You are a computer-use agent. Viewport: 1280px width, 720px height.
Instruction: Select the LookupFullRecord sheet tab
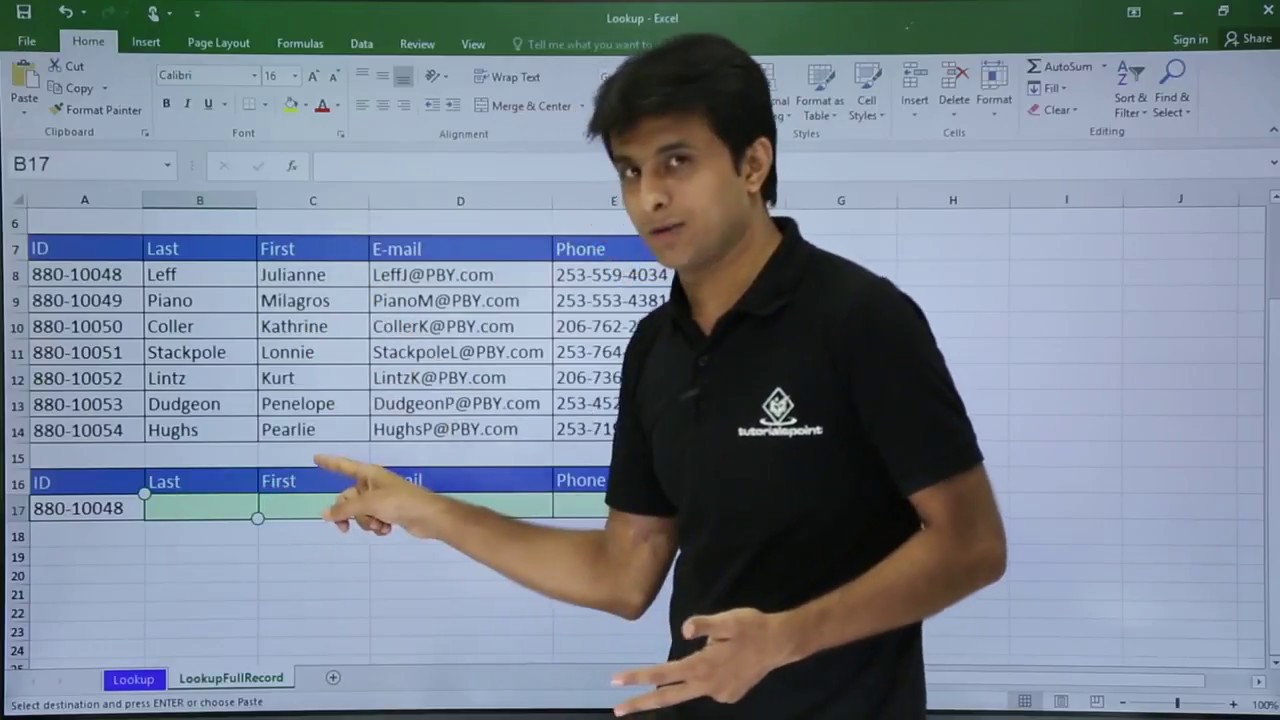tap(231, 678)
